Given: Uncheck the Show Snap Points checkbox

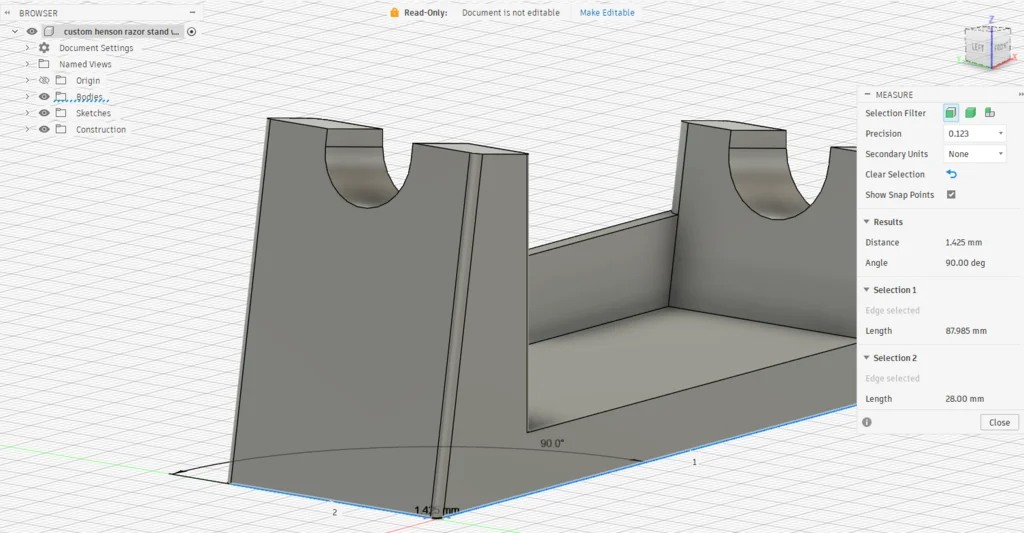Looking at the screenshot, I should pyautogui.click(x=951, y=195).
